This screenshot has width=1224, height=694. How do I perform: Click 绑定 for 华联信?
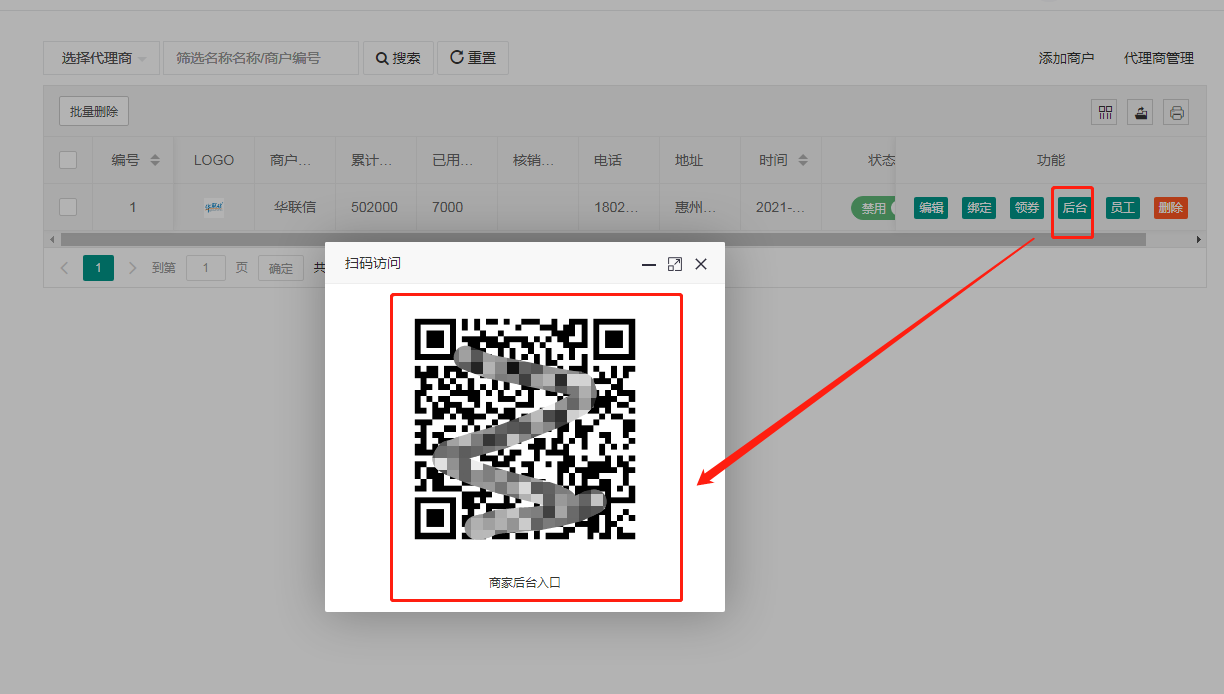[x=979, y=208]
